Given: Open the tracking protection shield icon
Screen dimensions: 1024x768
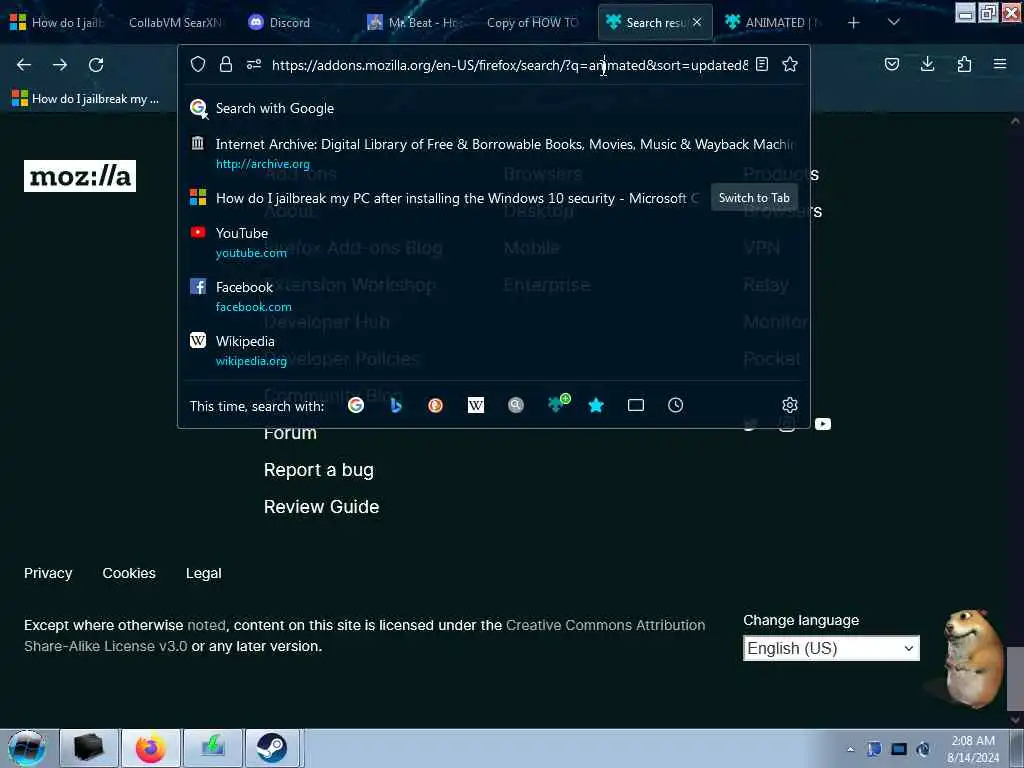Looking at the screenshot, I should point(198,64).
